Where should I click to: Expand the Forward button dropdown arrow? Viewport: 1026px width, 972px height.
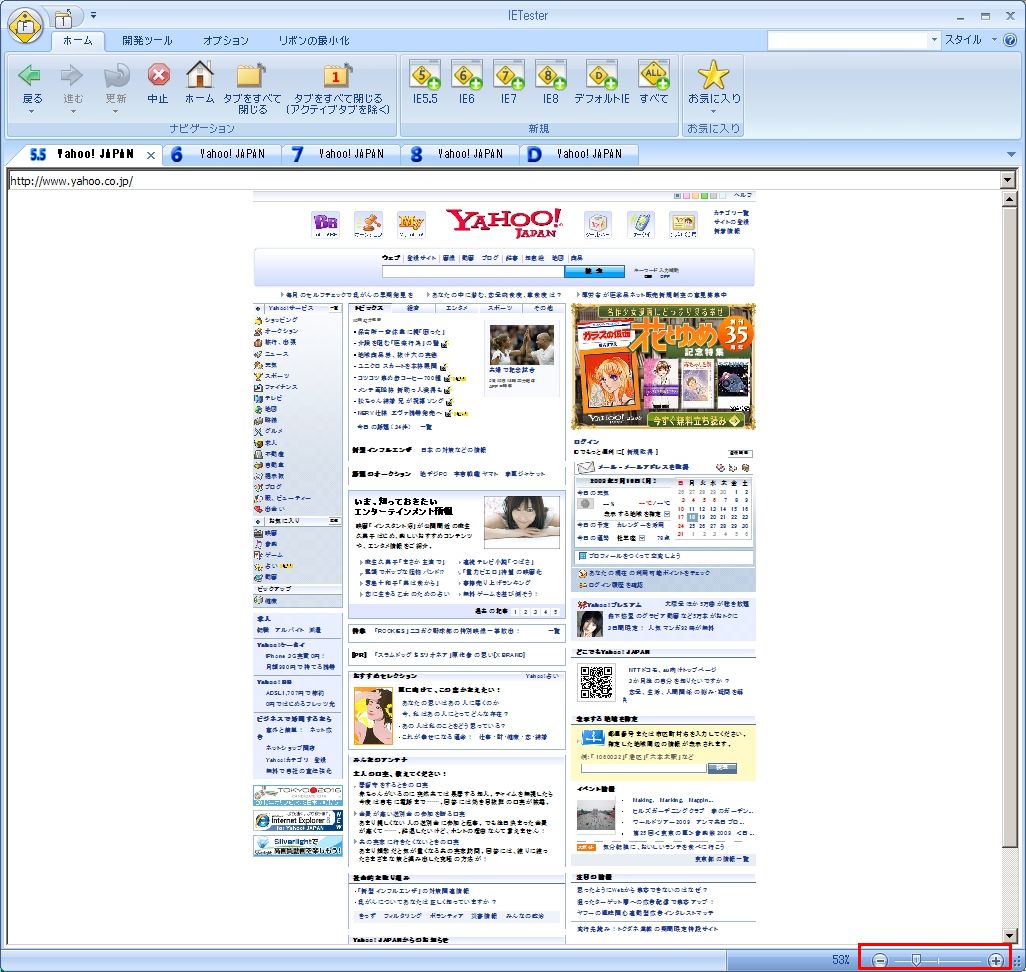tap(73, 112)
